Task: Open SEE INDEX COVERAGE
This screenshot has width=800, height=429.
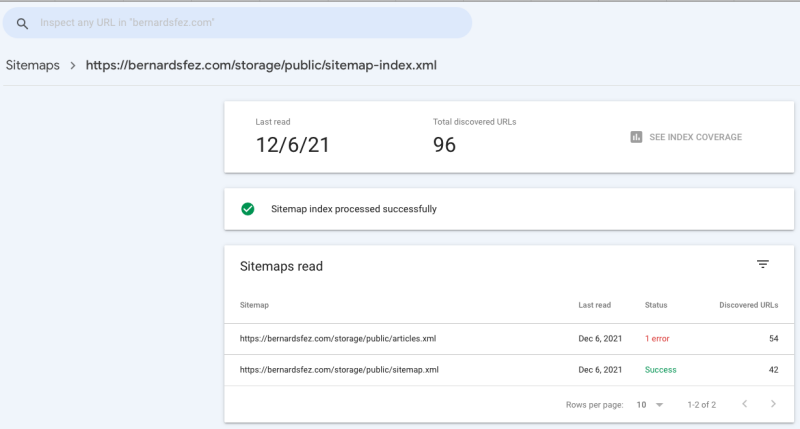Action: 686,137
